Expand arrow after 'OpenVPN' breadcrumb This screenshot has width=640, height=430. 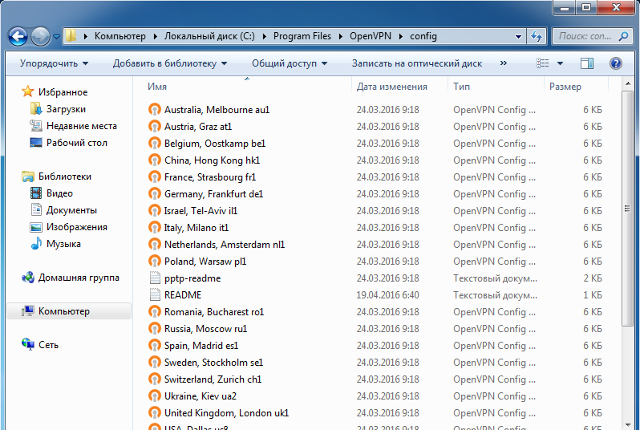pyautogui.click(x=400, y=36)
